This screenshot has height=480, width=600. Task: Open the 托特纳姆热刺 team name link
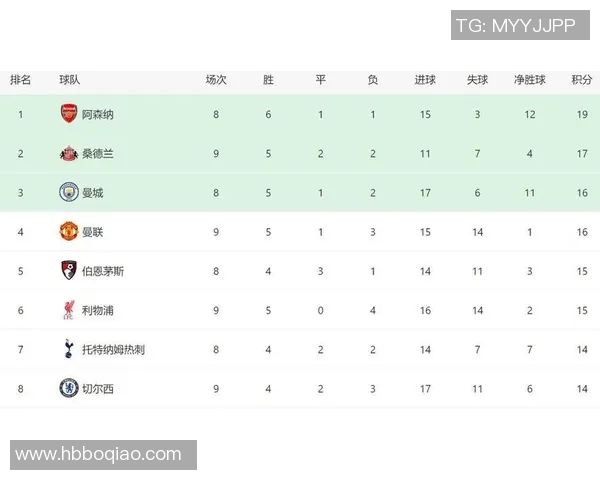pyautogui.click(x=113, y=350)
